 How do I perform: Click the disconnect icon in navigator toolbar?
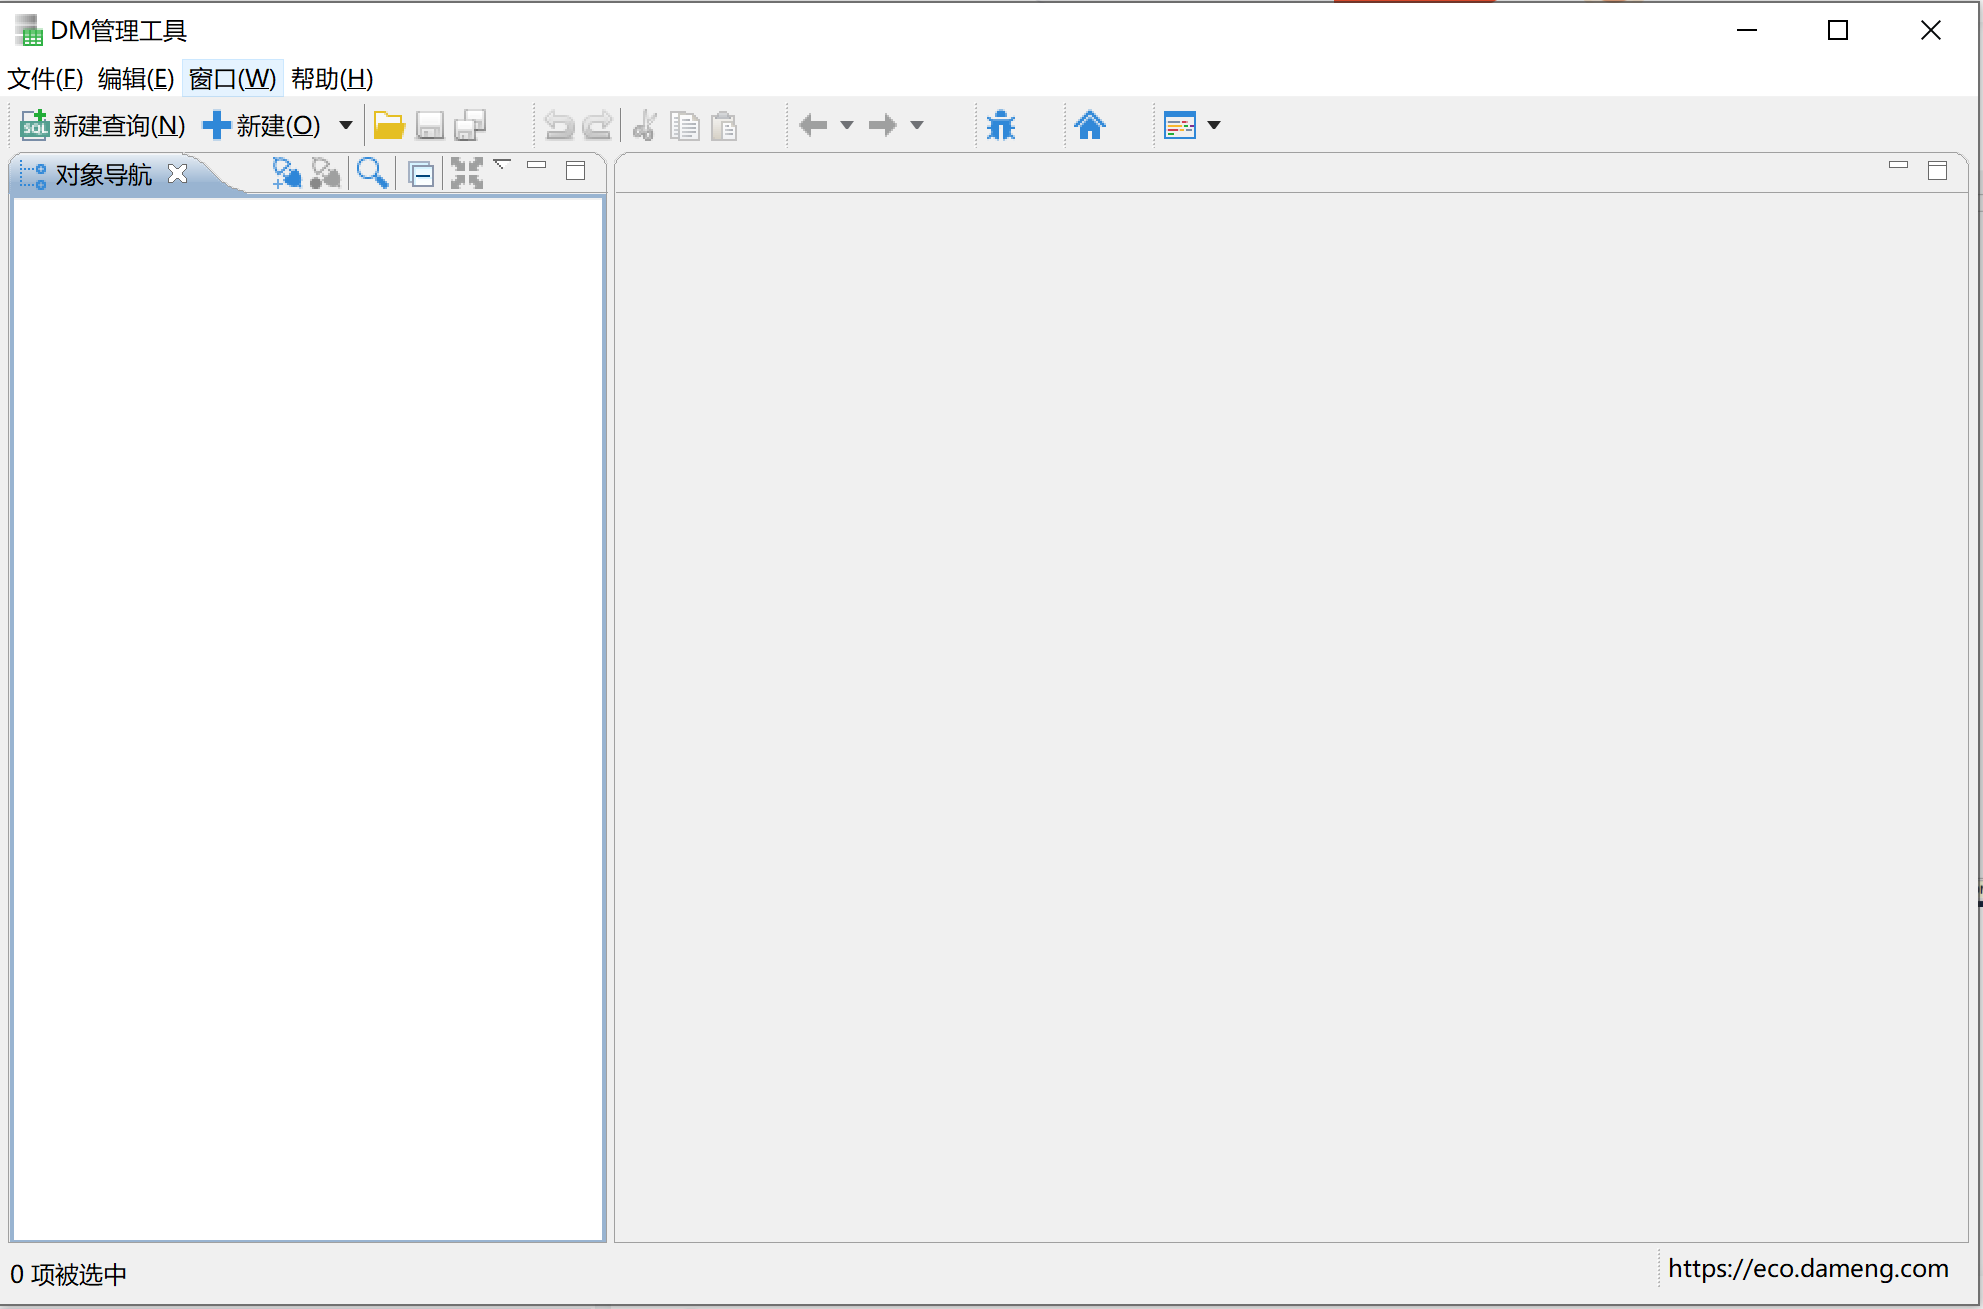(x=325, y=174)
